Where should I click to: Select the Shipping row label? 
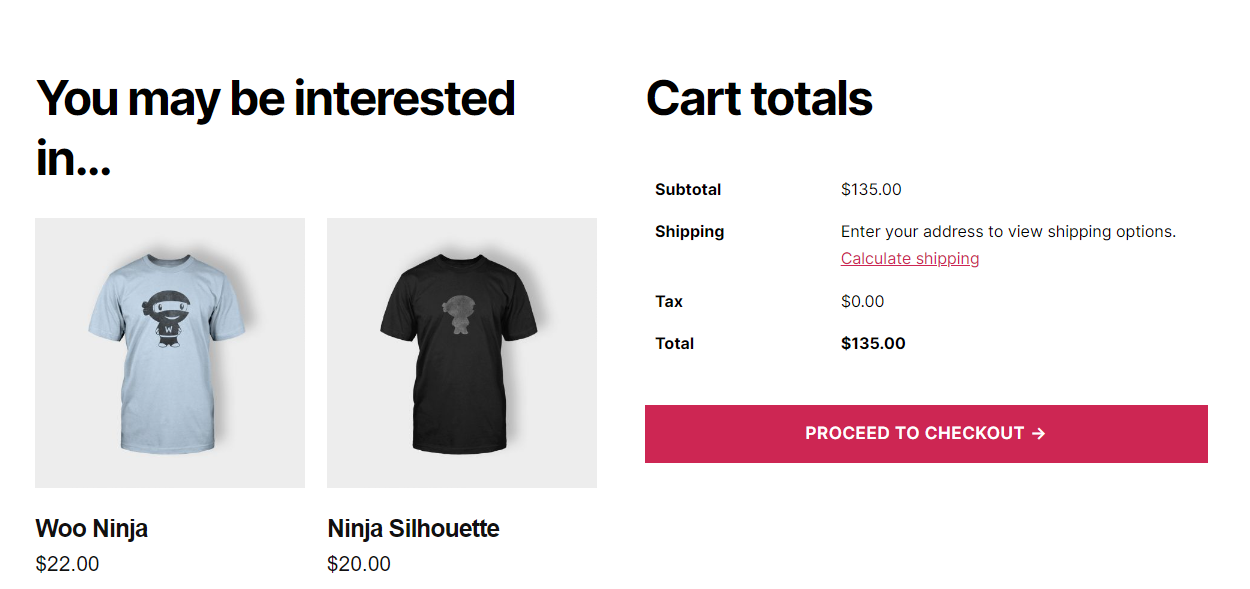pos(689,232)
